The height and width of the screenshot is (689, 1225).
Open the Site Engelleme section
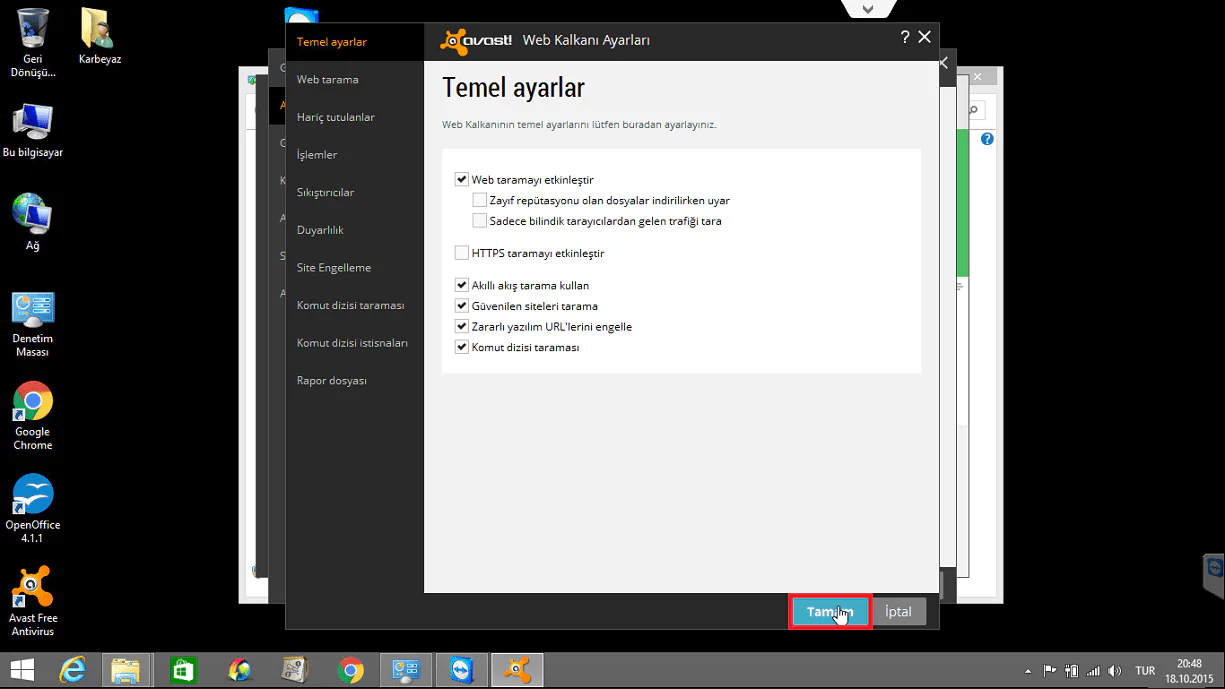[x=334, y=268]
